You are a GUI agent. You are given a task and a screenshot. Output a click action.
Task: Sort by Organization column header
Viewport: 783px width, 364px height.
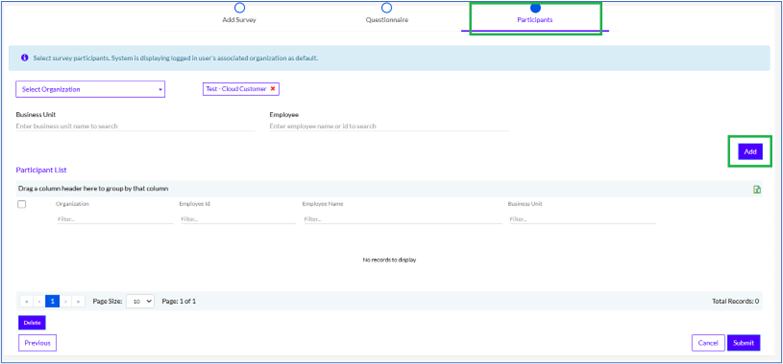[72, 204]
